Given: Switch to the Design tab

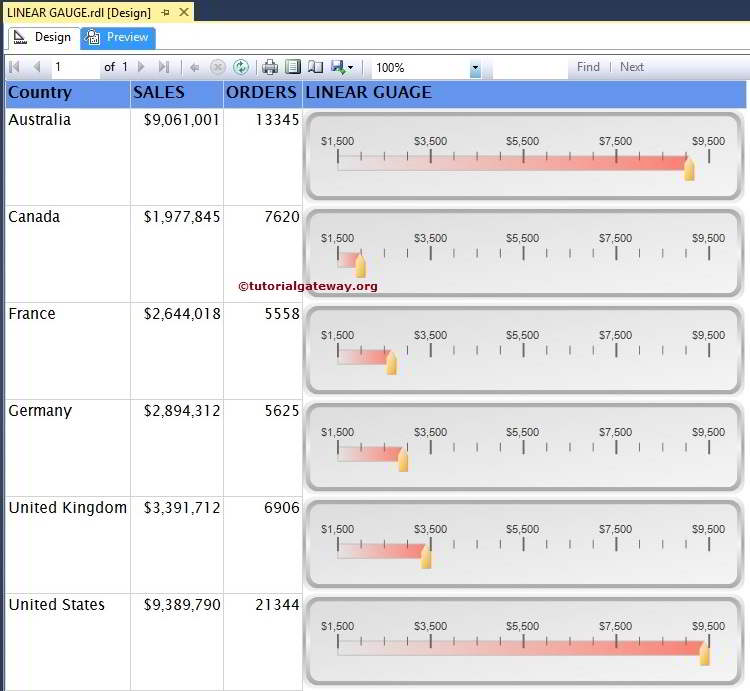Looking at the screenshot, I should click(x=43, y=37).
